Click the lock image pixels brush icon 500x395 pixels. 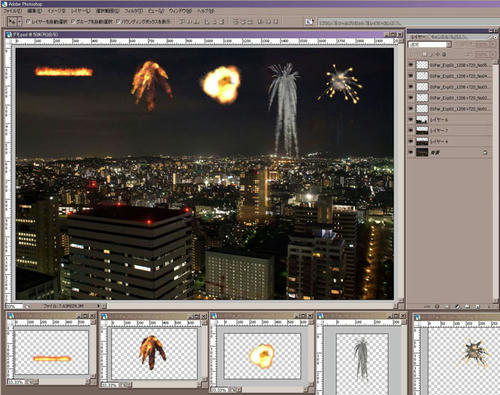tap(431, 54)
